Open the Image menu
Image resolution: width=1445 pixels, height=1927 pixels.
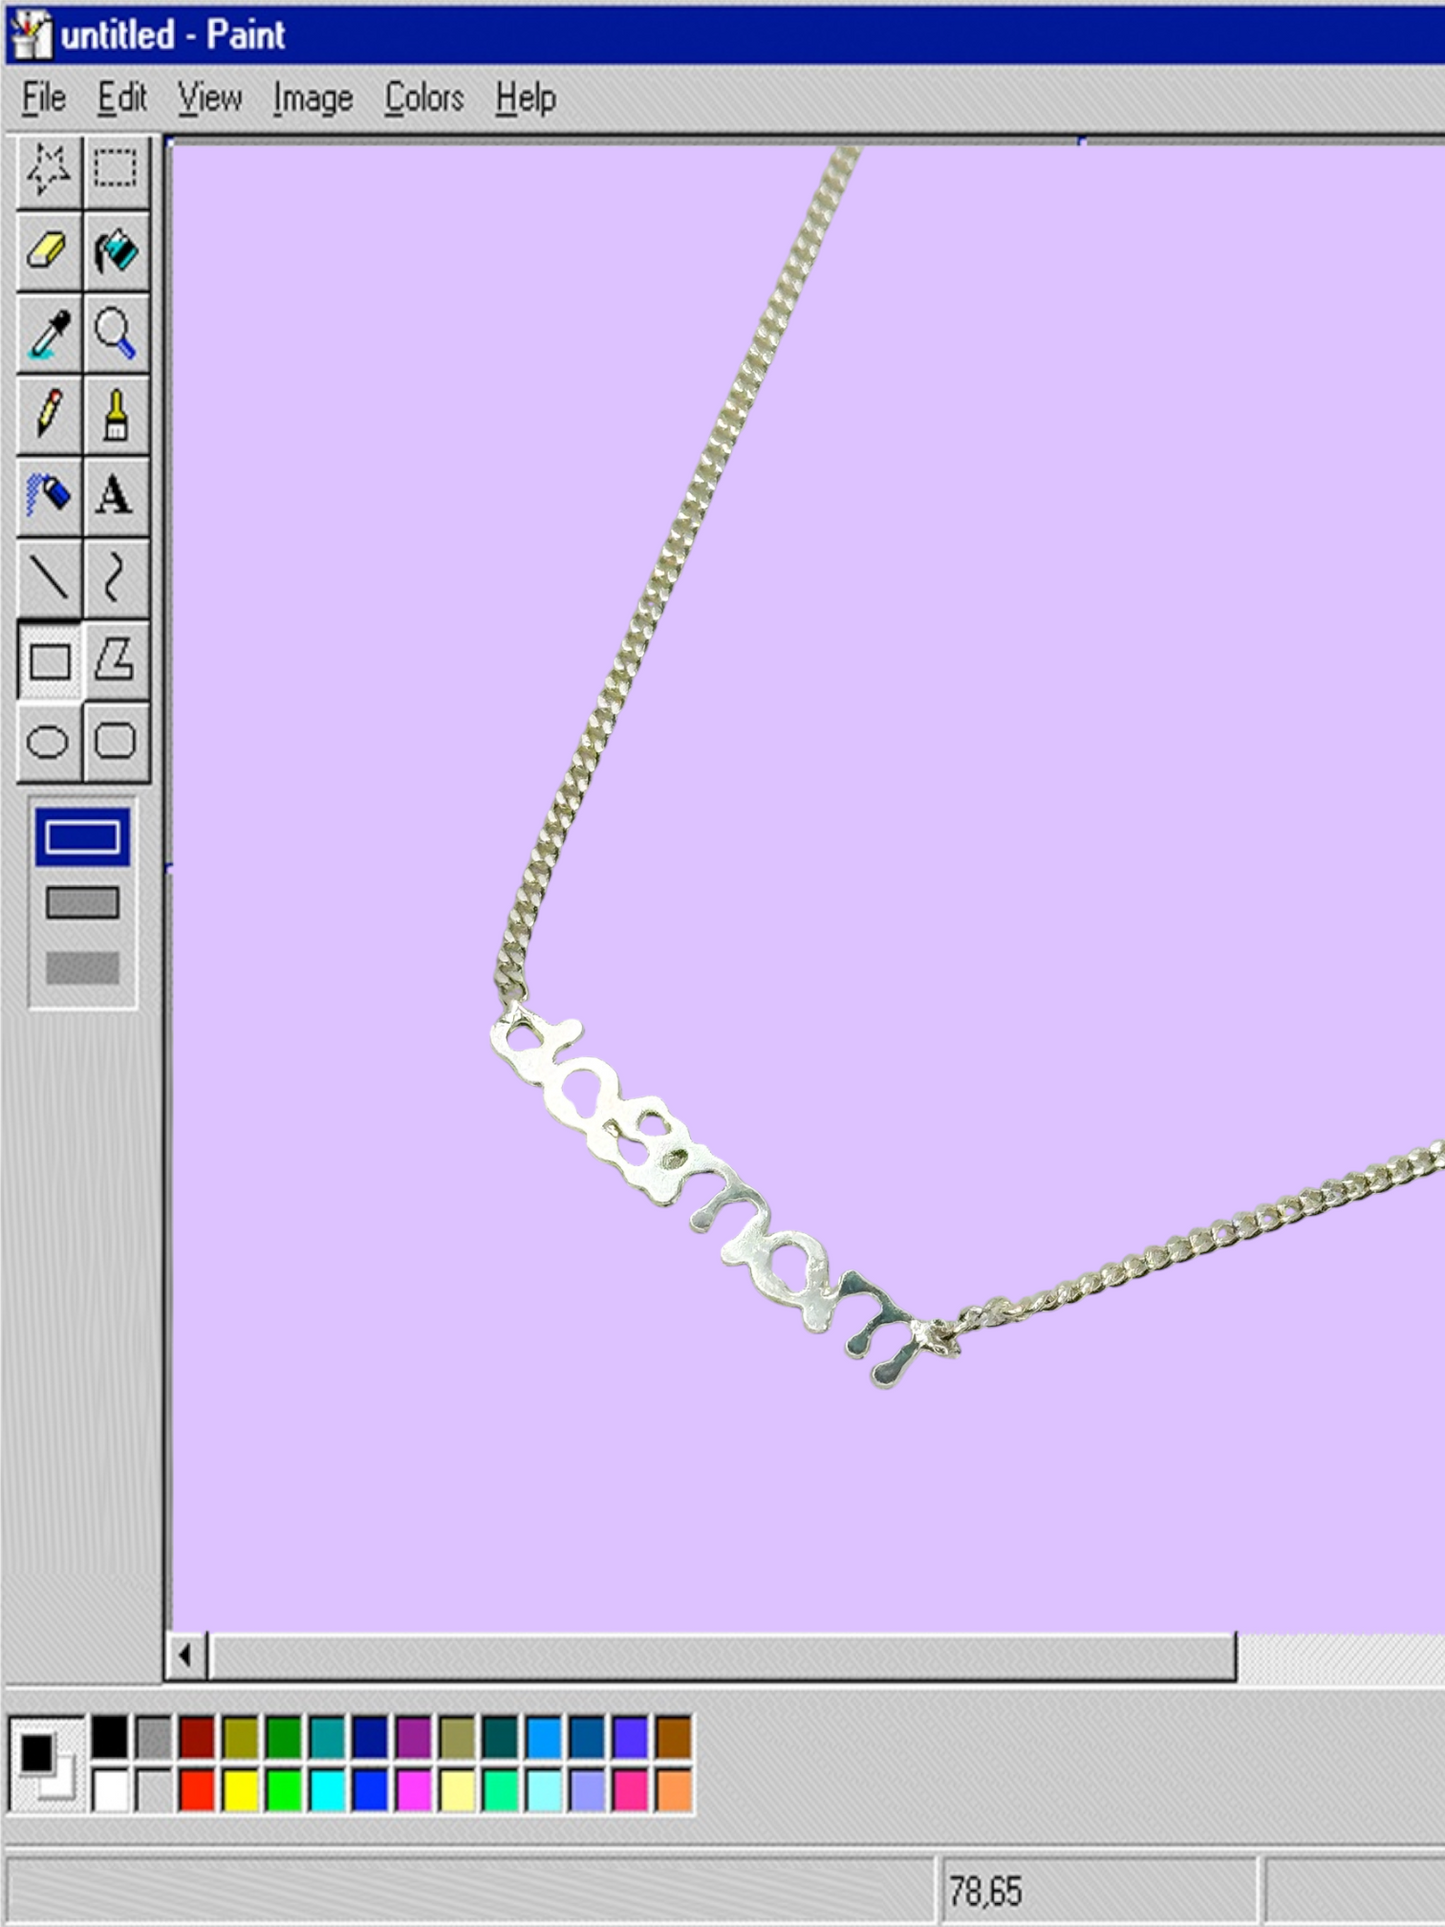(x=313, y=98)
